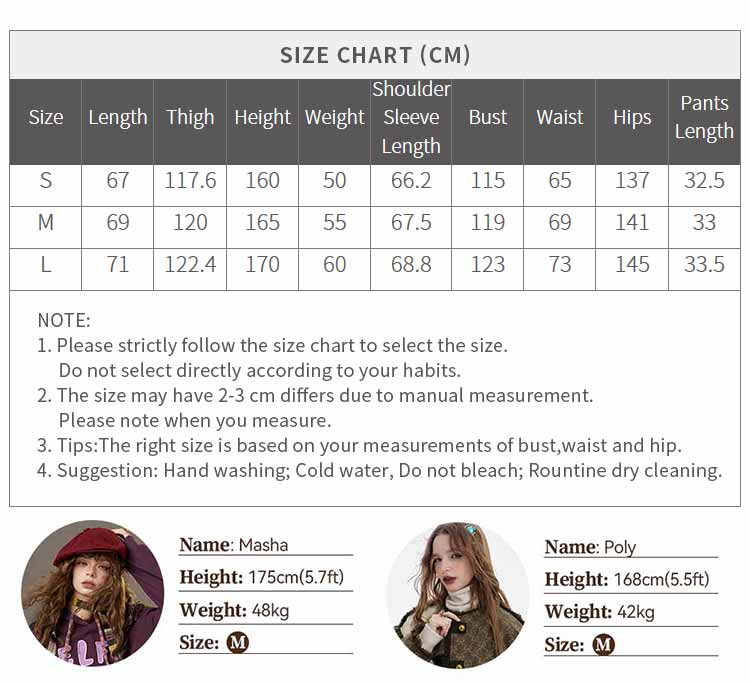The height and width of the screenshot is (683, 750).
Task: Select the M size row label
Action: pyautogui.click(x=45, y=222)
